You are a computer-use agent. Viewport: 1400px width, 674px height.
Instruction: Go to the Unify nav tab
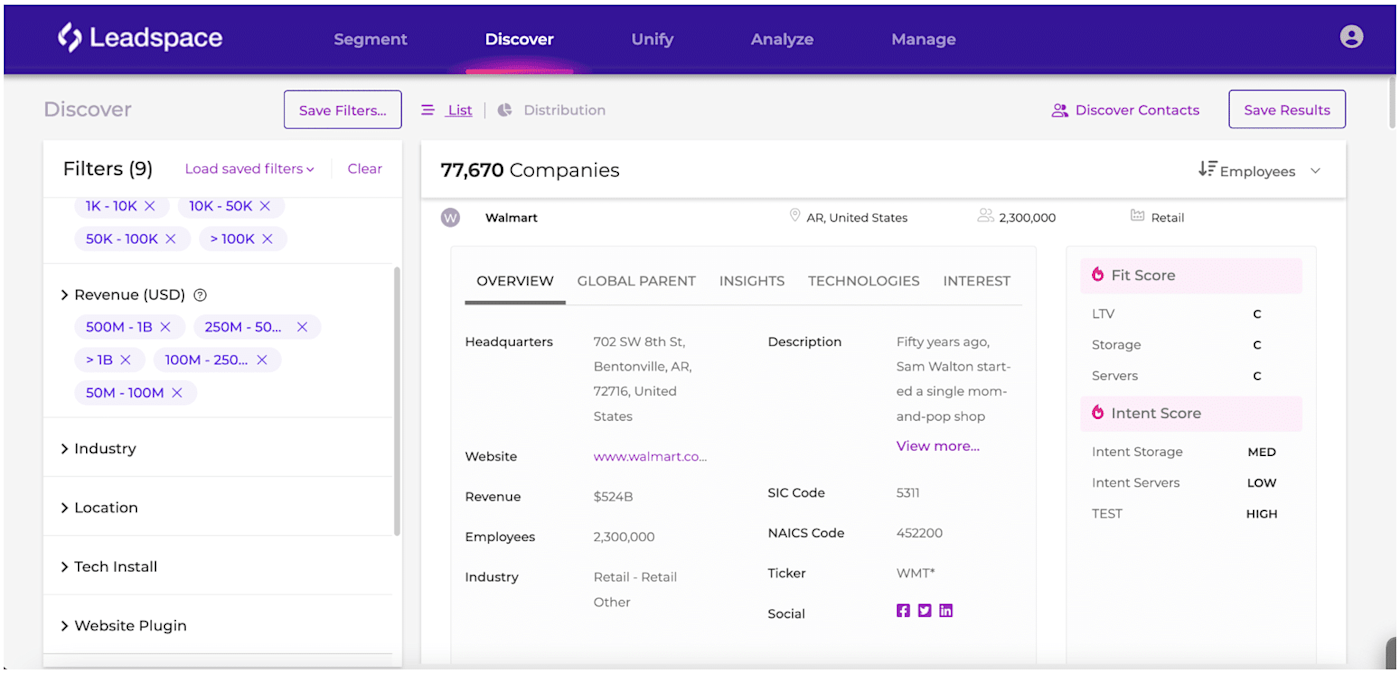652,39
